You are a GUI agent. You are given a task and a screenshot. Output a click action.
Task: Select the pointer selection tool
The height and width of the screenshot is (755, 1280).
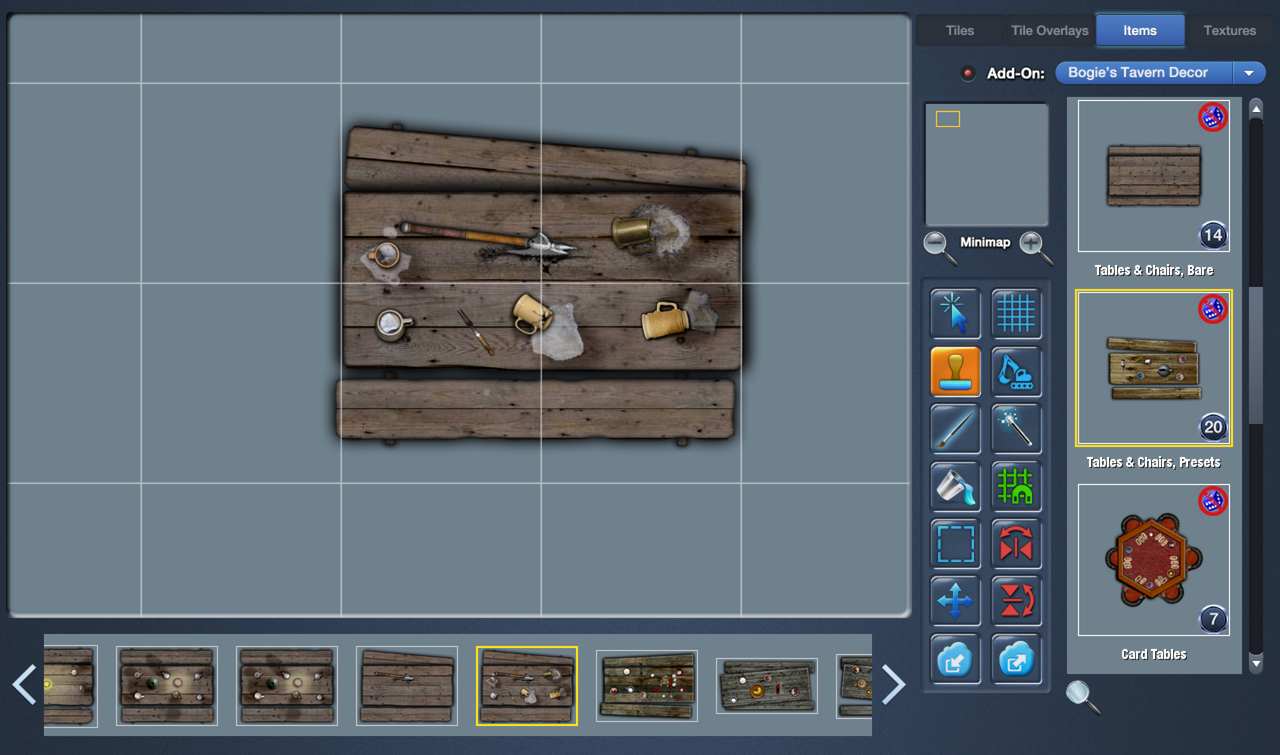955,314
